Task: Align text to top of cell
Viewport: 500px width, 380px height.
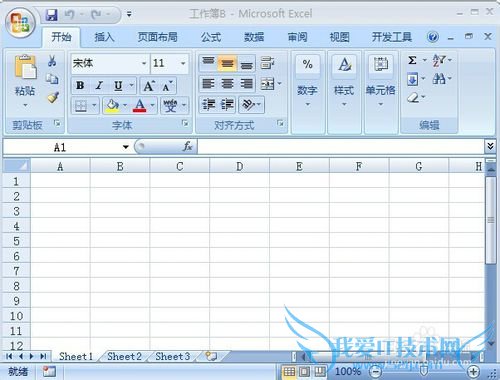Action: tap(208, 63)
